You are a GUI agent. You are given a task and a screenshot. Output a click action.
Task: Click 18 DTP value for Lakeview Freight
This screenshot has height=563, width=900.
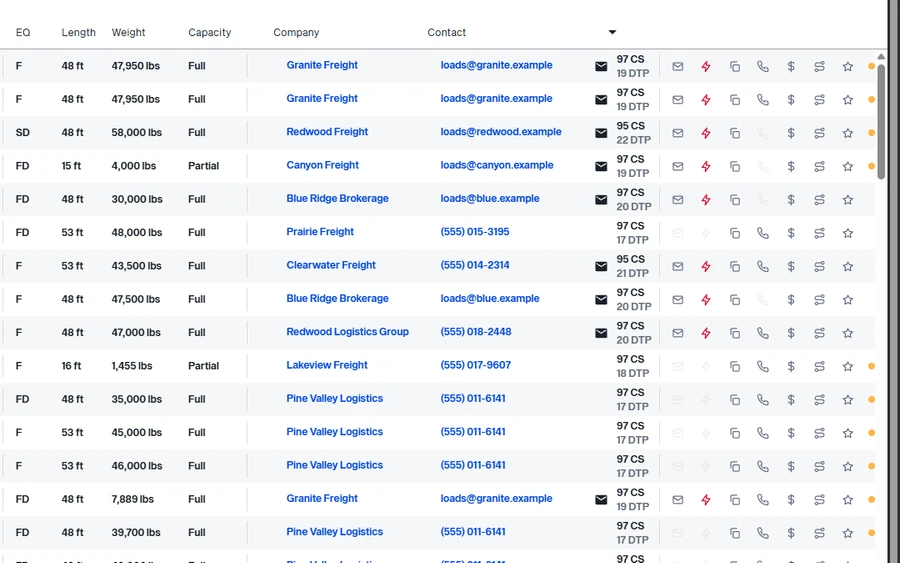(633, 373)
